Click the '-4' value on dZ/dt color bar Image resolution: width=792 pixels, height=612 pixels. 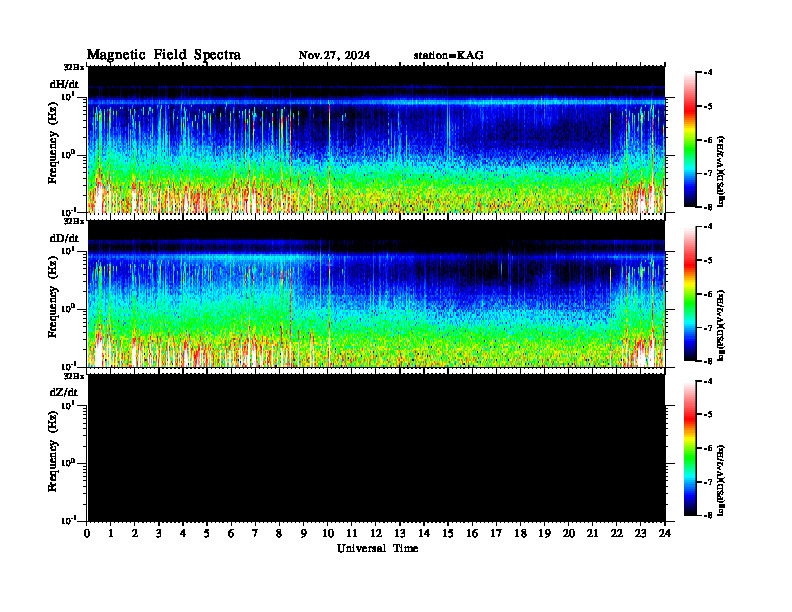coord(708,381)
